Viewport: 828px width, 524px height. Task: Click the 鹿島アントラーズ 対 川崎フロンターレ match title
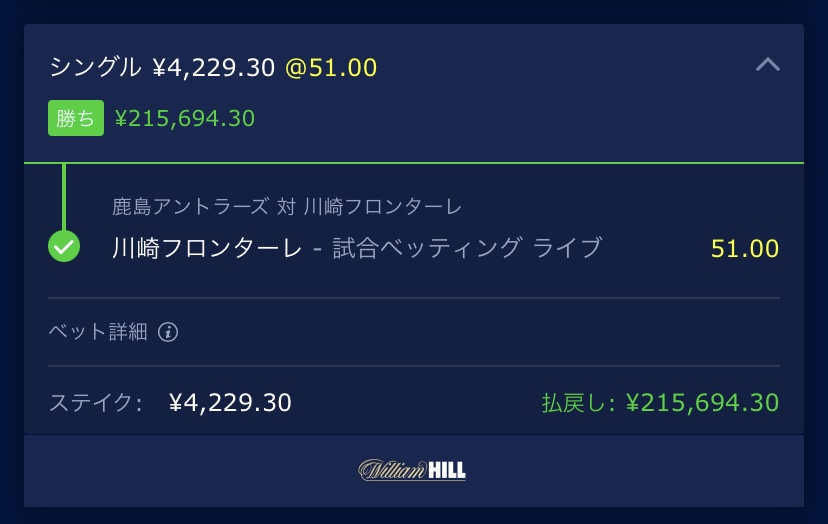287,207
